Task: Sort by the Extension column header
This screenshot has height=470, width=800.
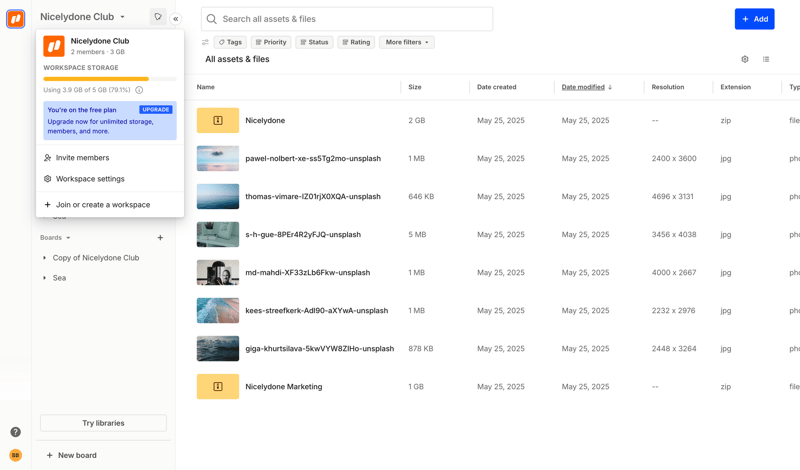Action: click(x=735, y=87)
